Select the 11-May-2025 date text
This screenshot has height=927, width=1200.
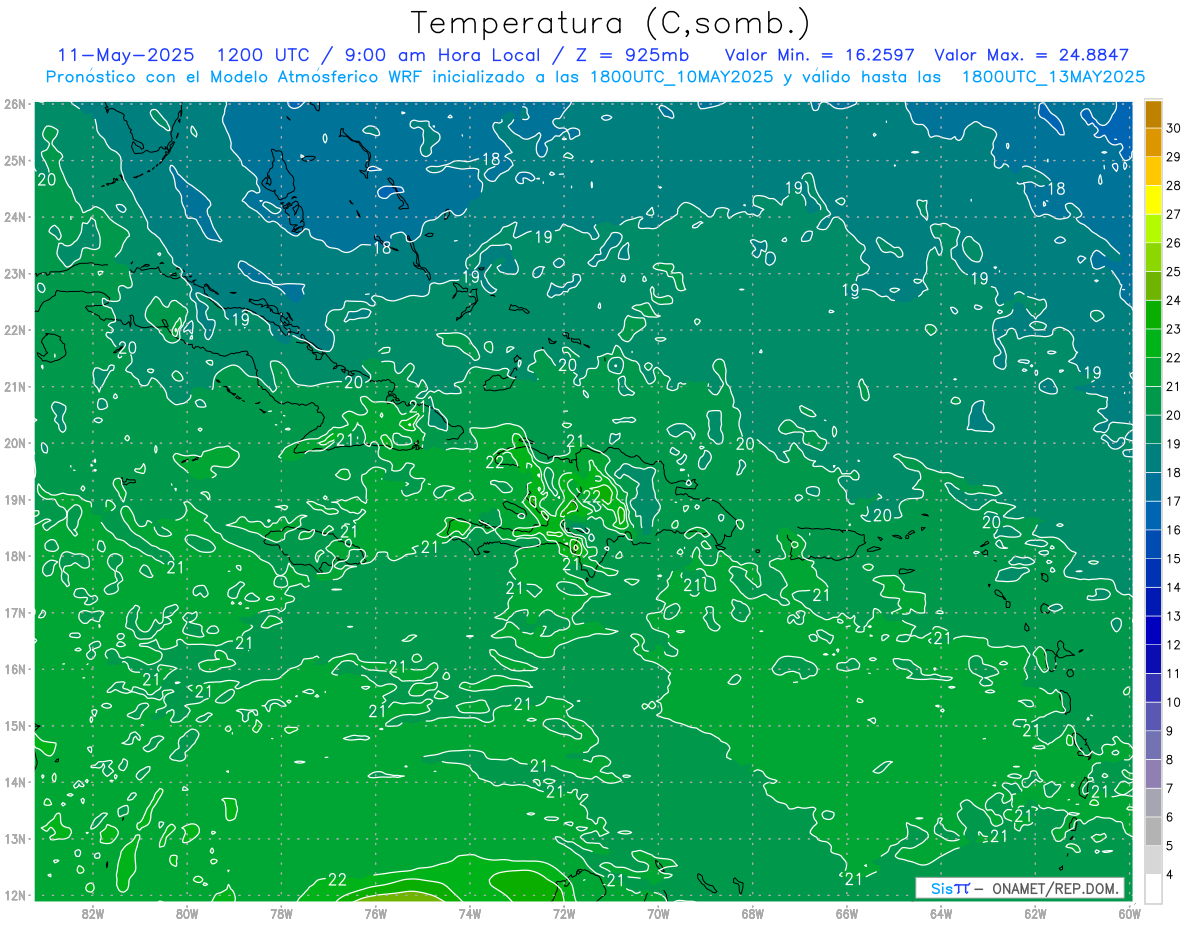tap(125, 55)
